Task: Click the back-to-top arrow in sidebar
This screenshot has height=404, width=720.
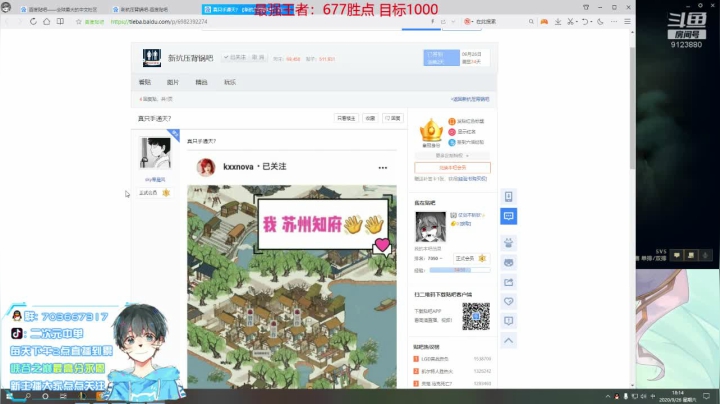Action: tap(508, 341)
